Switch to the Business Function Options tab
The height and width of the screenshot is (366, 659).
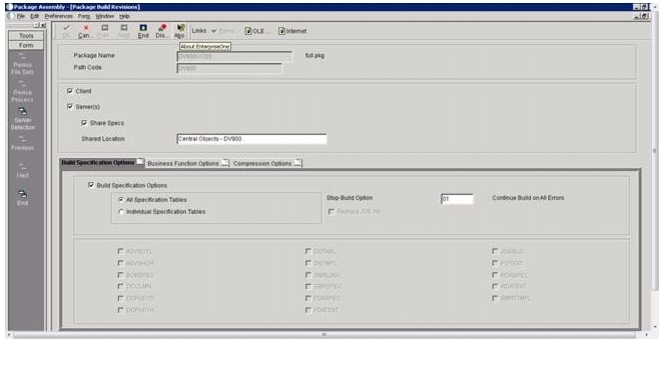point(187,163)
